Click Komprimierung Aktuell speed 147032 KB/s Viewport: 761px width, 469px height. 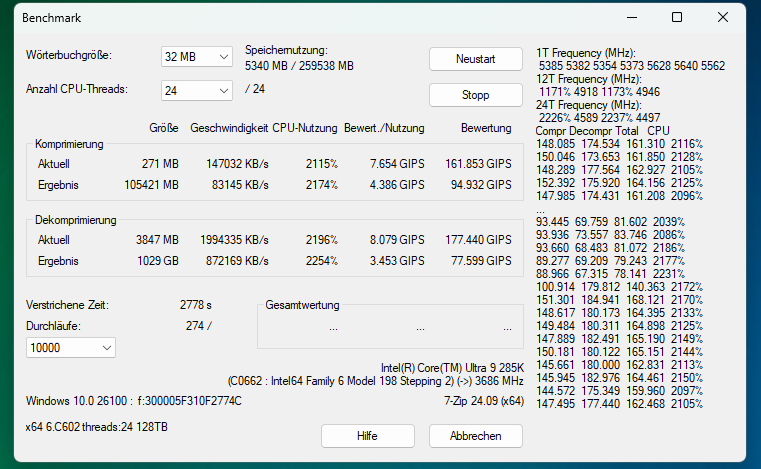tap(237, 164)
